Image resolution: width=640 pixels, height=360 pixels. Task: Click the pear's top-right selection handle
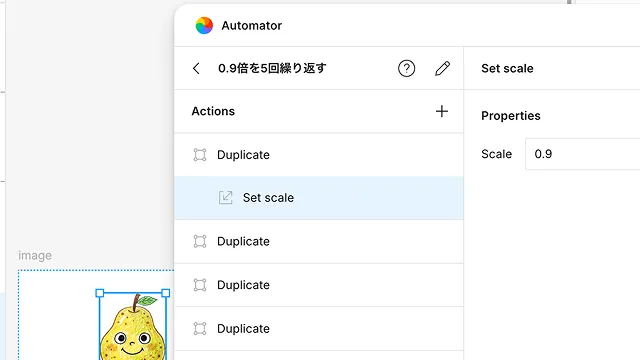166,293
